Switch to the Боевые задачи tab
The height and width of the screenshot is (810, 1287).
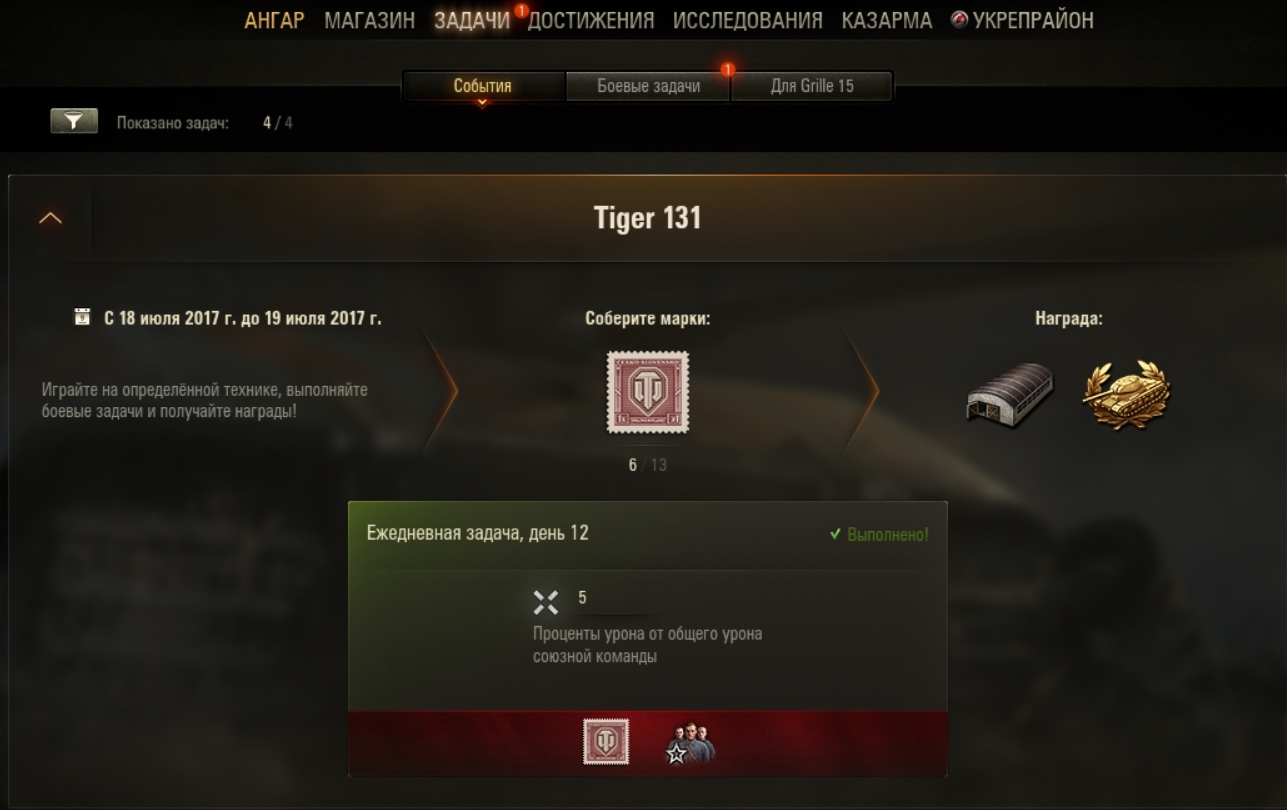(x=648, y=86)
